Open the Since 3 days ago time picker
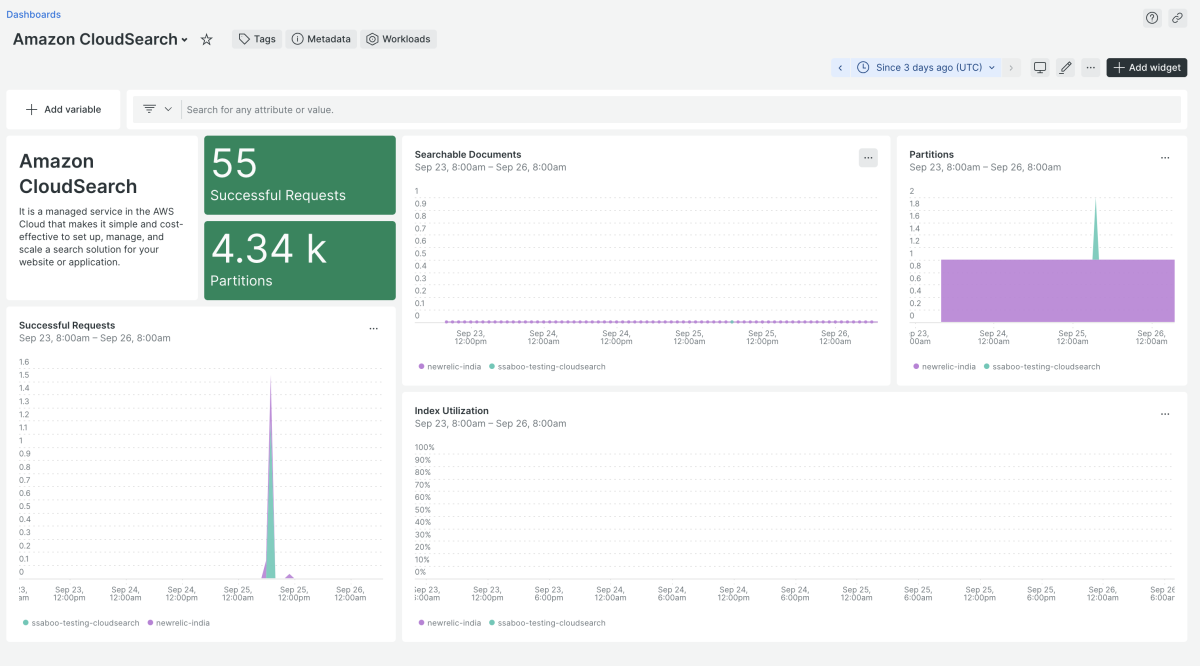Image resolution: width=1200 pixels, height=666 pixels. (927, 67)
